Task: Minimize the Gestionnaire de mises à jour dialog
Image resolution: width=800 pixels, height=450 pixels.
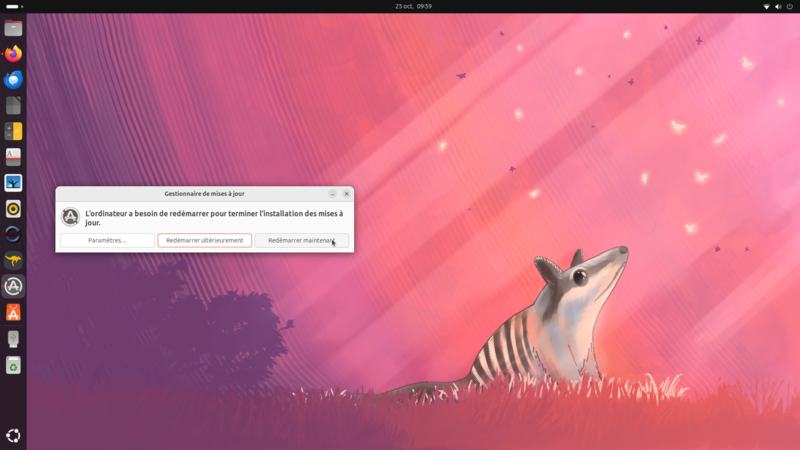Action: click(332, 194)
